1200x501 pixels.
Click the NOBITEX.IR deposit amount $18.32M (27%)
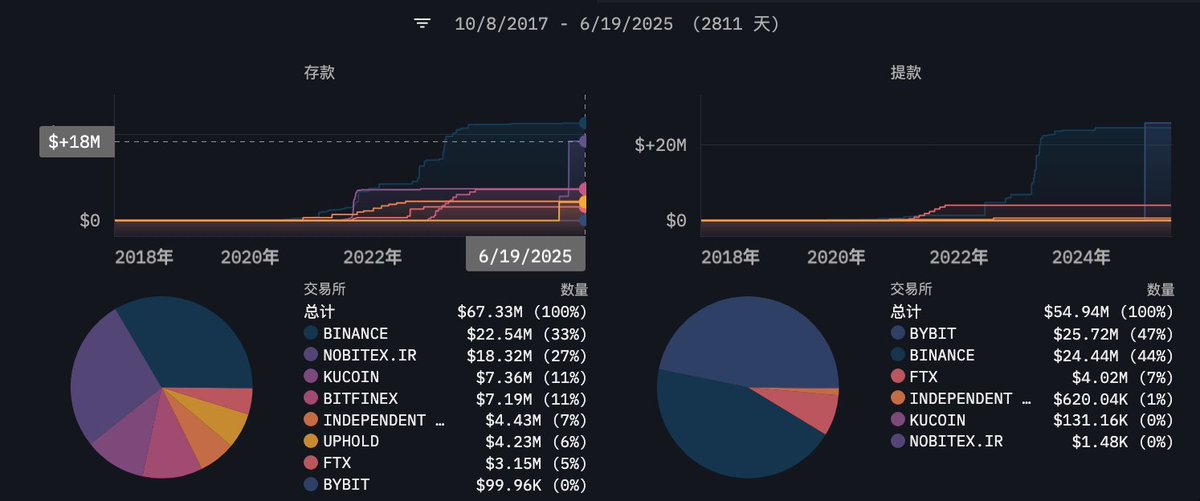527,355
